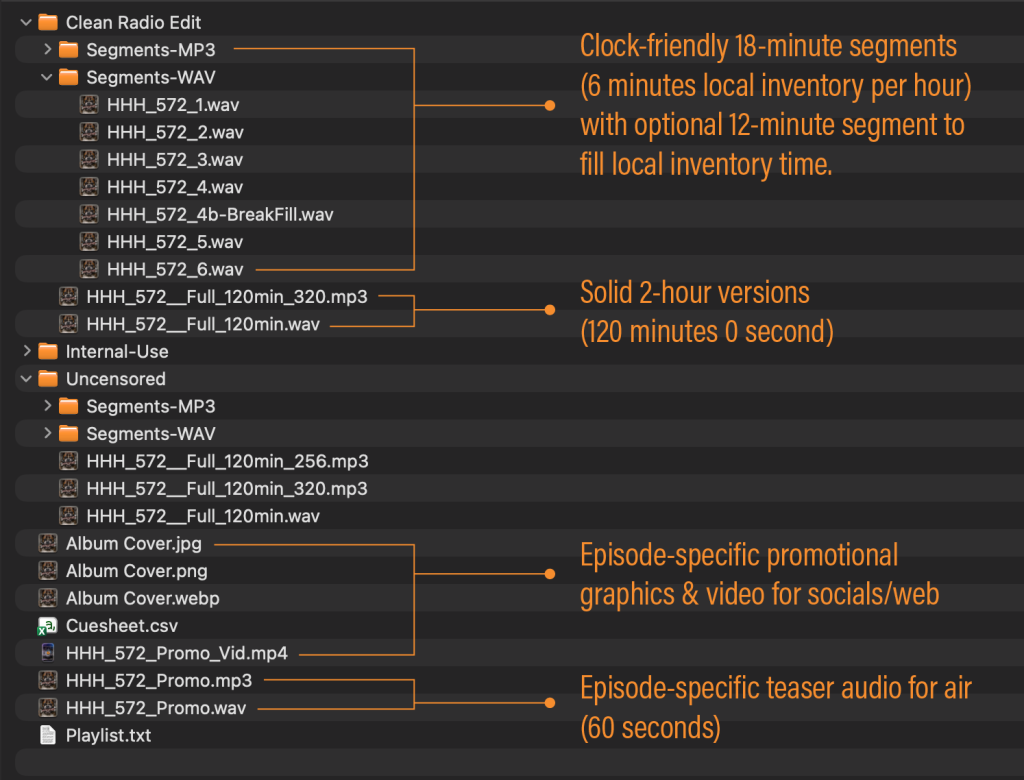Select file name HHH_572_3.wav
Image resolution: width=1024 pixels, height=780 pixels.
click(x=175, y=159)
